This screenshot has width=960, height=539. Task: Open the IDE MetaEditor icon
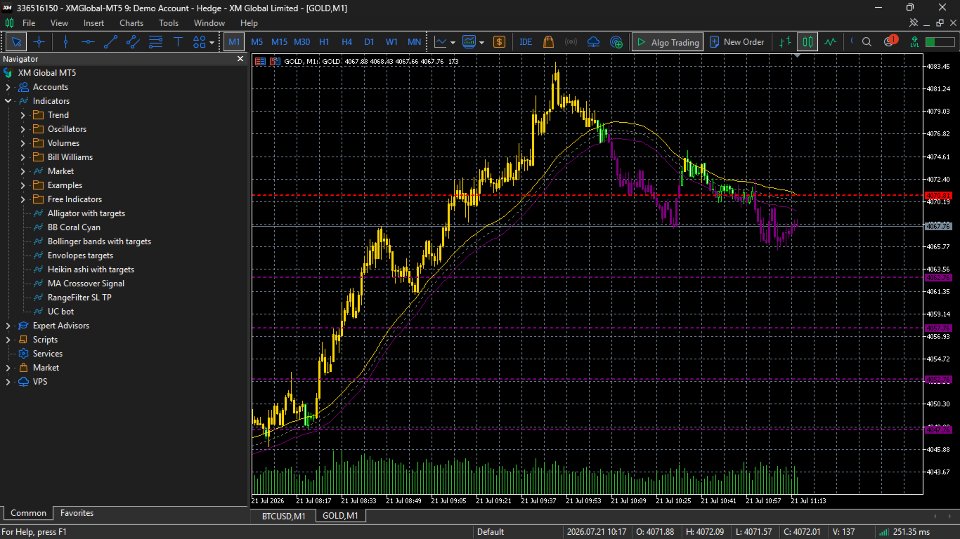tap(525, 42)
